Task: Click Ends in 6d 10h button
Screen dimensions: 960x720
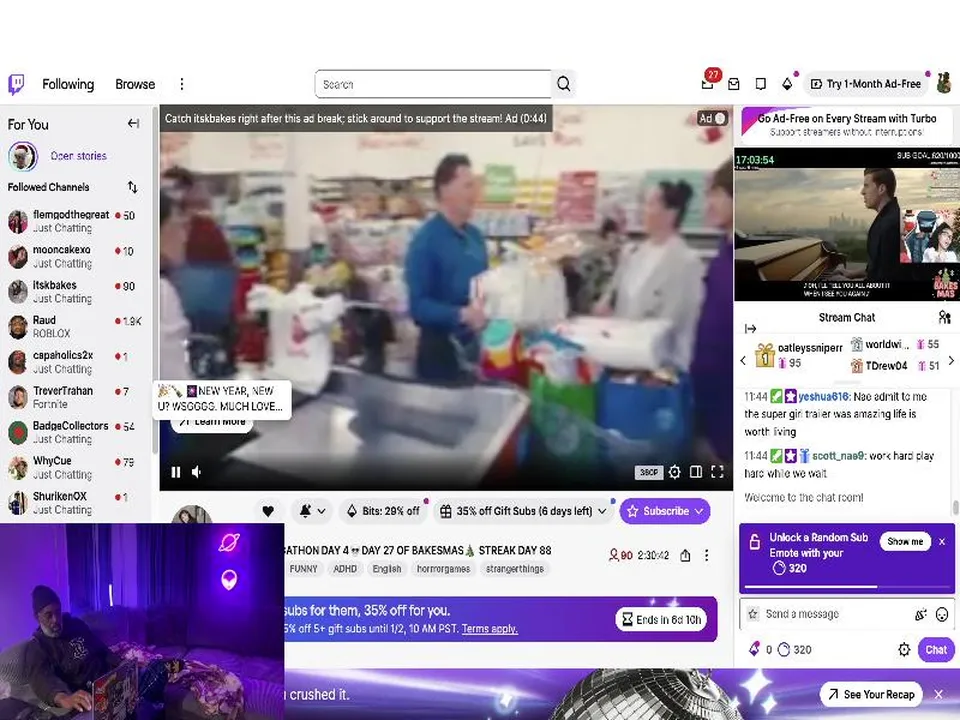Action: (661, 620)
